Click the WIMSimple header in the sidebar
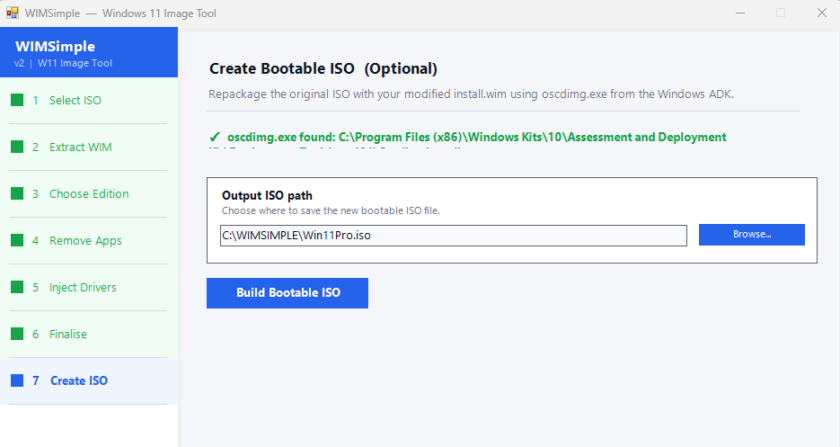This screenshot has height=447, width=840. pyautogui.click(x=53, y=46)
